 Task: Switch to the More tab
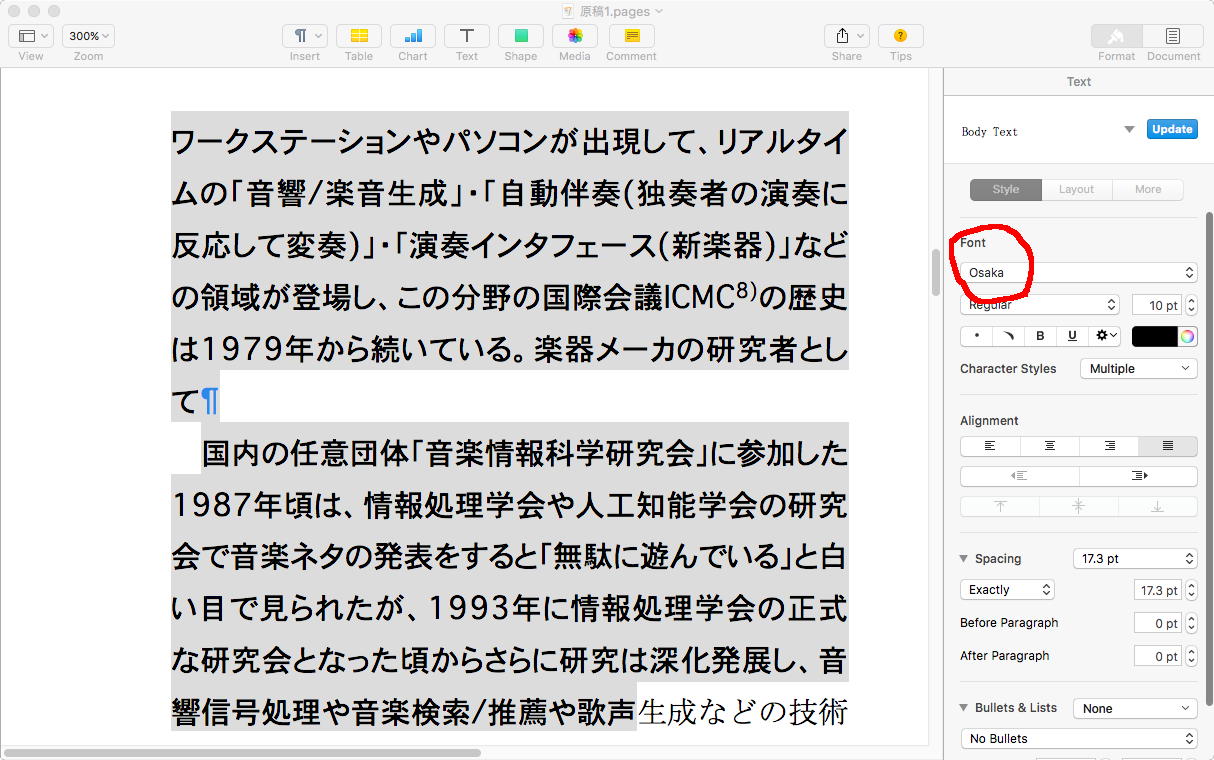[1148, 189]
